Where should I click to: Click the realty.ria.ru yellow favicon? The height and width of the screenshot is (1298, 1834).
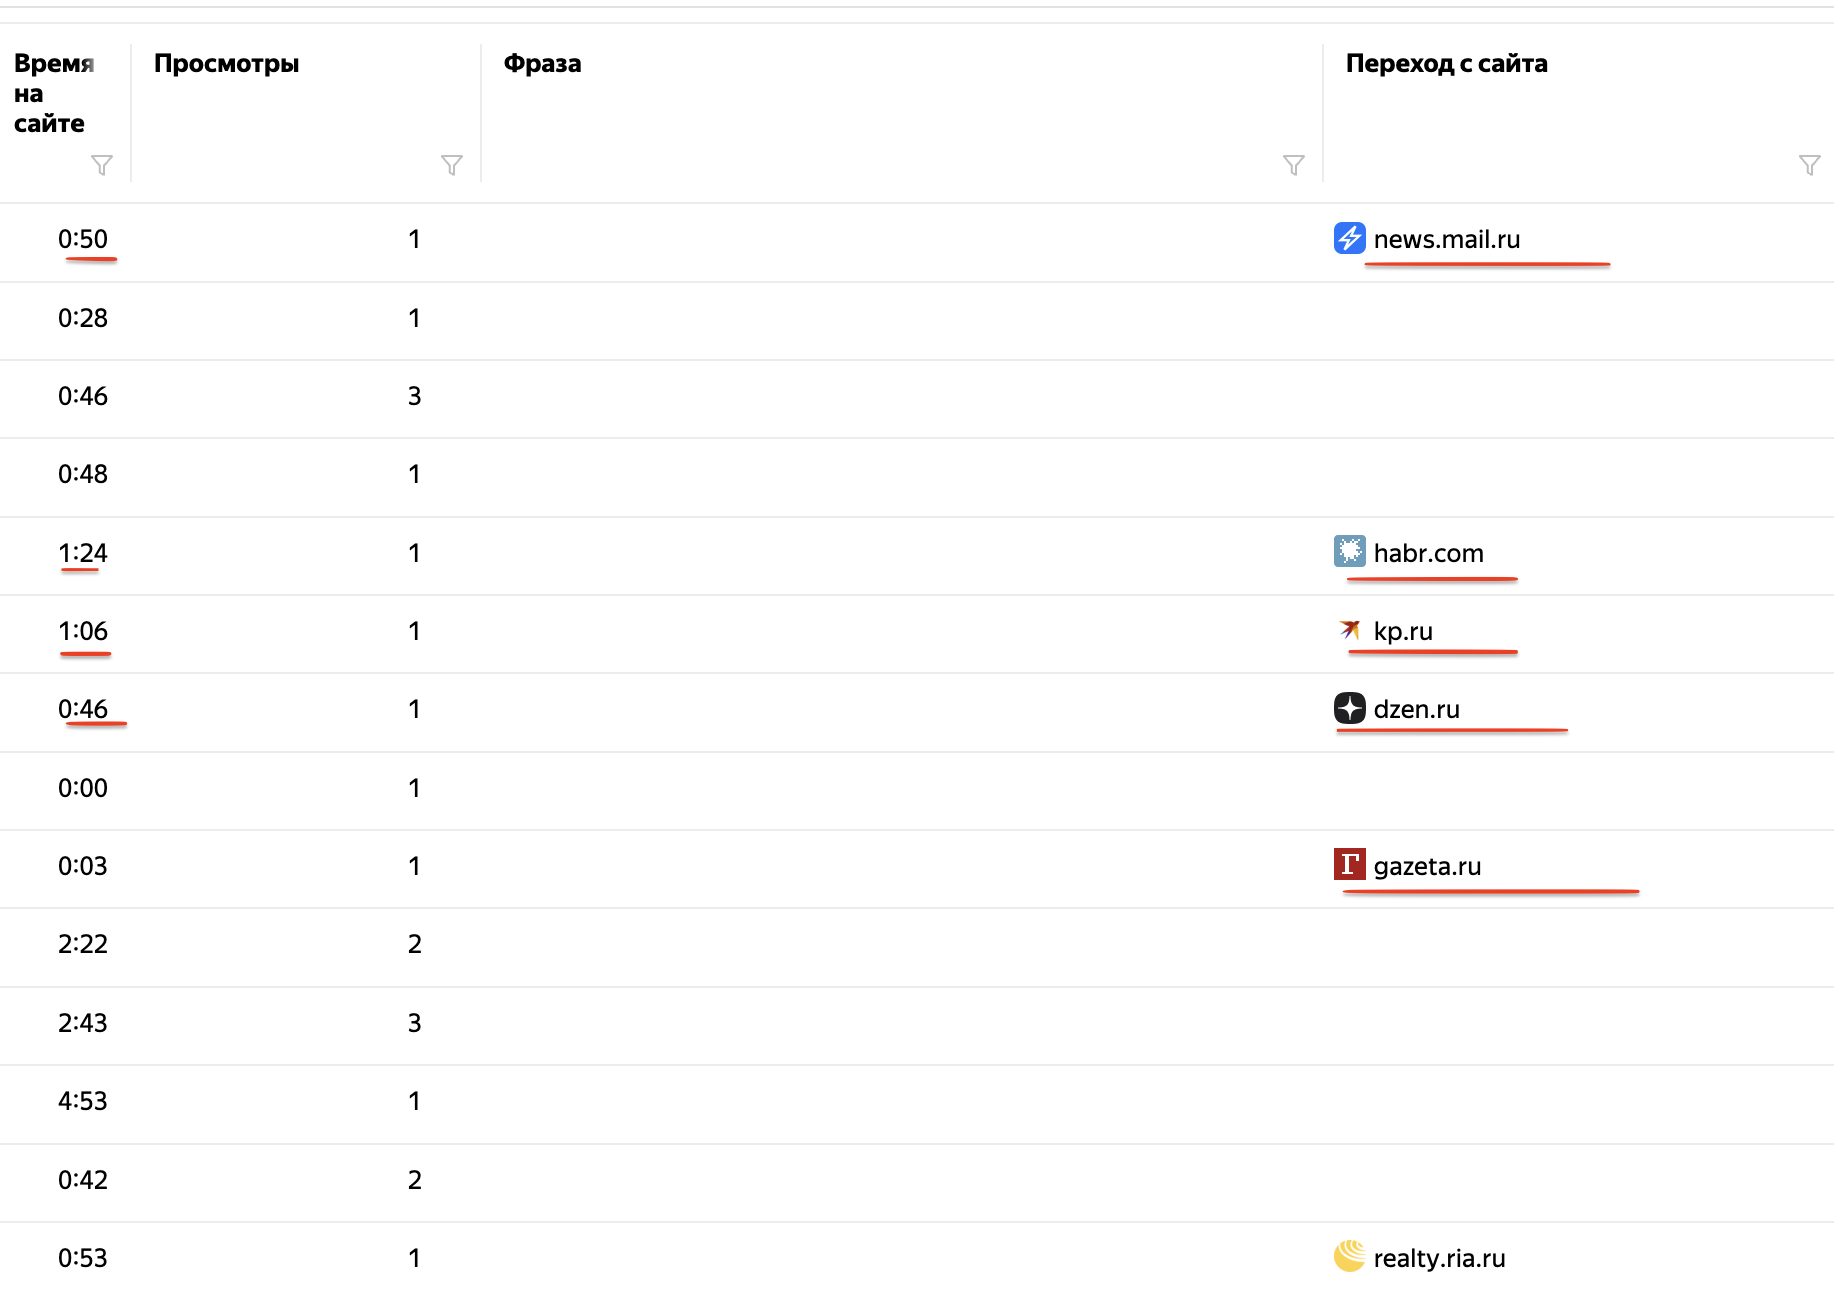click(1350, 1256)
